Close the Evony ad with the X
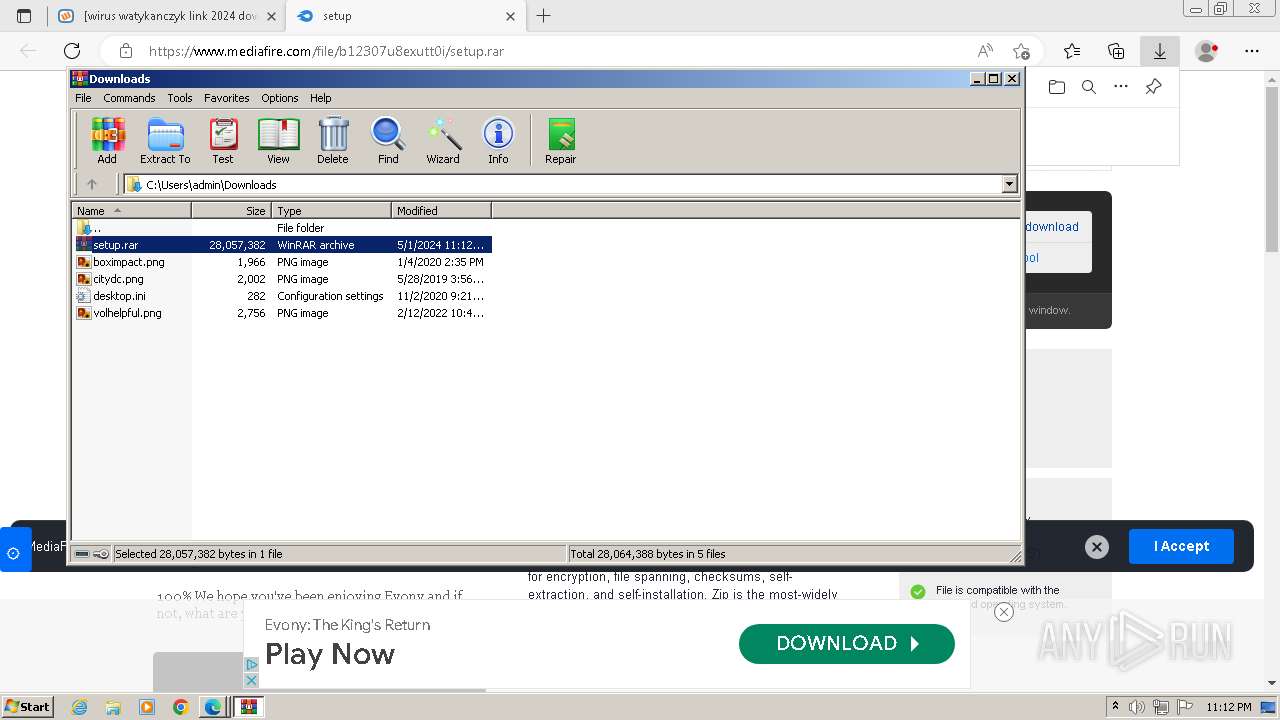Image resolution: width=1280 pixels, height=720 pixels. 1004,612
